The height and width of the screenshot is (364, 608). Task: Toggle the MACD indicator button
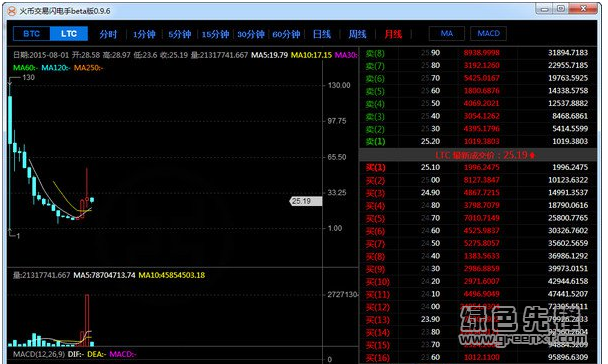tap(488, 34)
